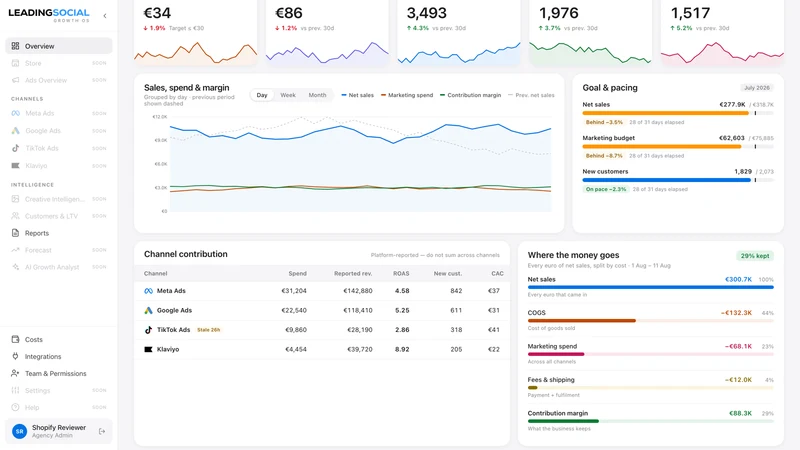
Task: Select the TikTok Ads sidebar icon
Action: 15,148
